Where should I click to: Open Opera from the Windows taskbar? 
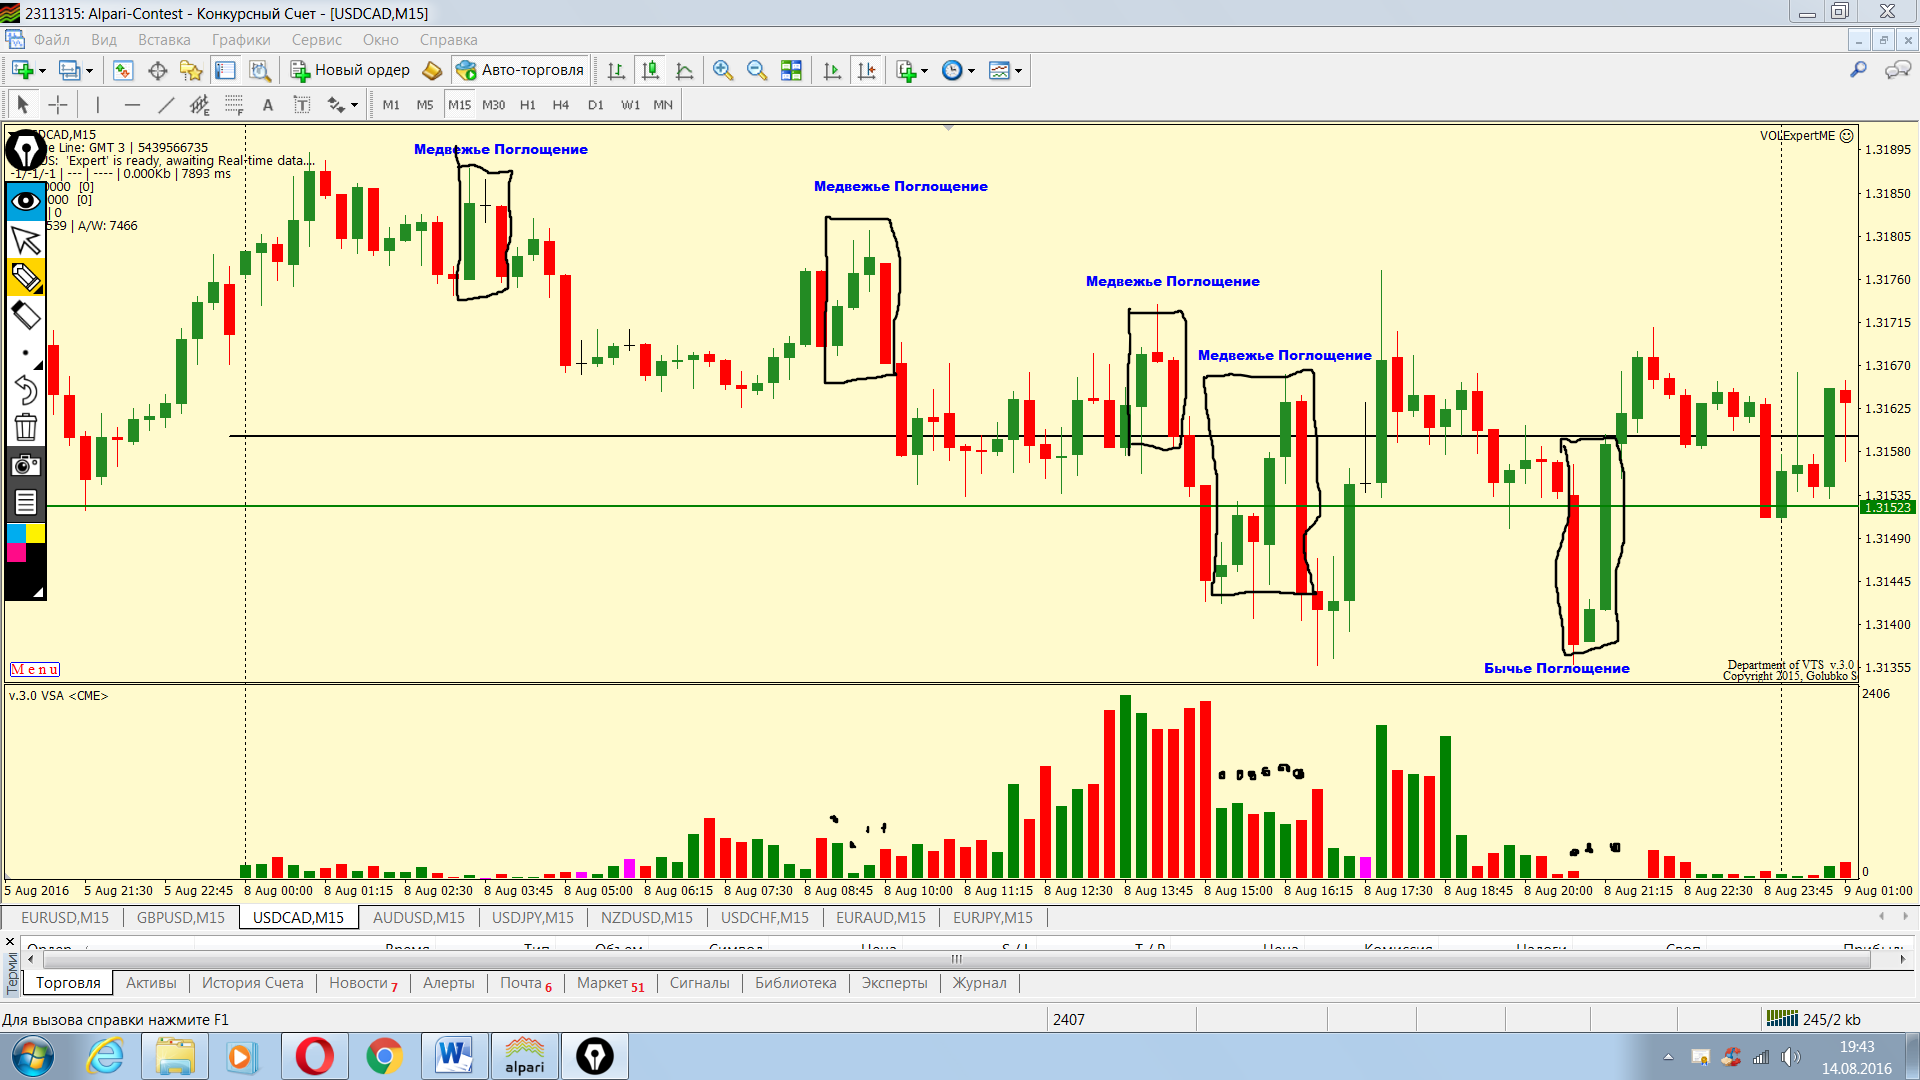[314, 1056]
